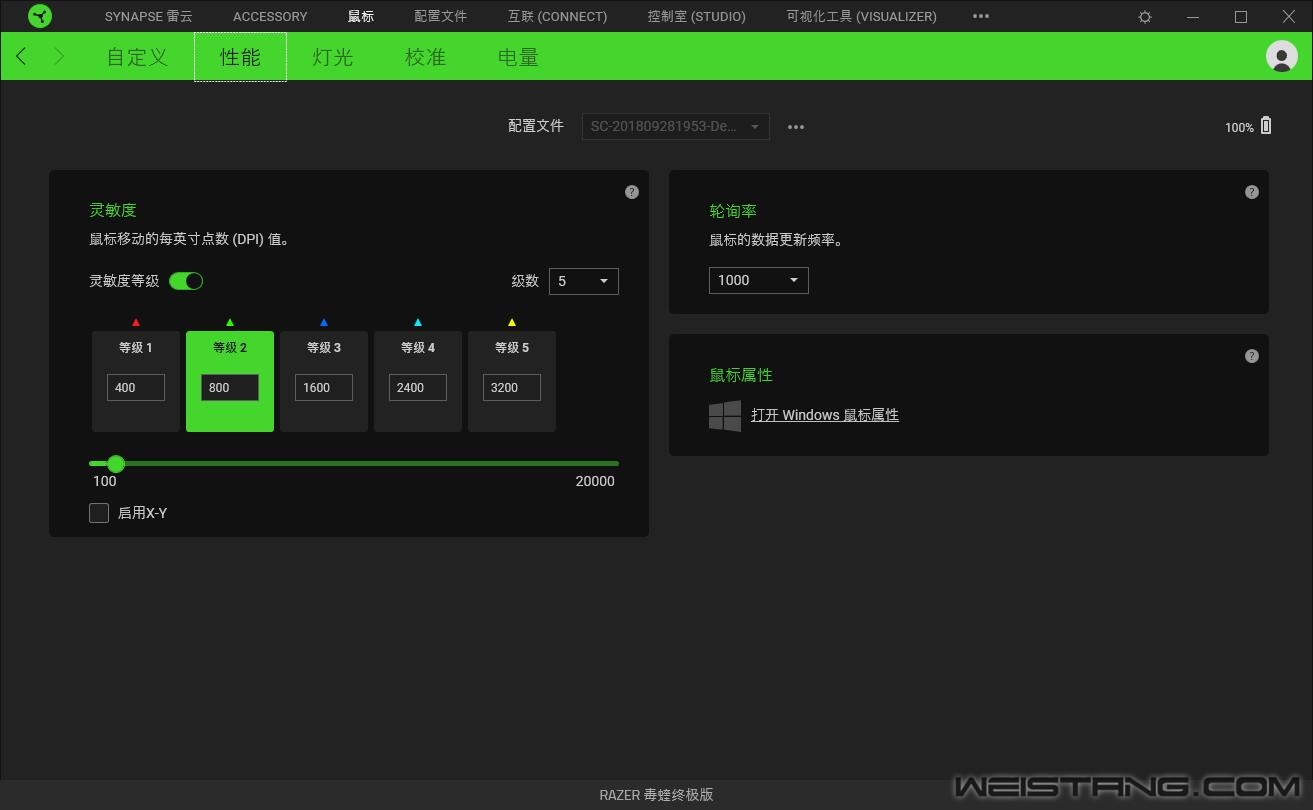Viewport: 1313px width, 810px height.
Task: Switch to the ACCESSORY tab
Action: 270,16
